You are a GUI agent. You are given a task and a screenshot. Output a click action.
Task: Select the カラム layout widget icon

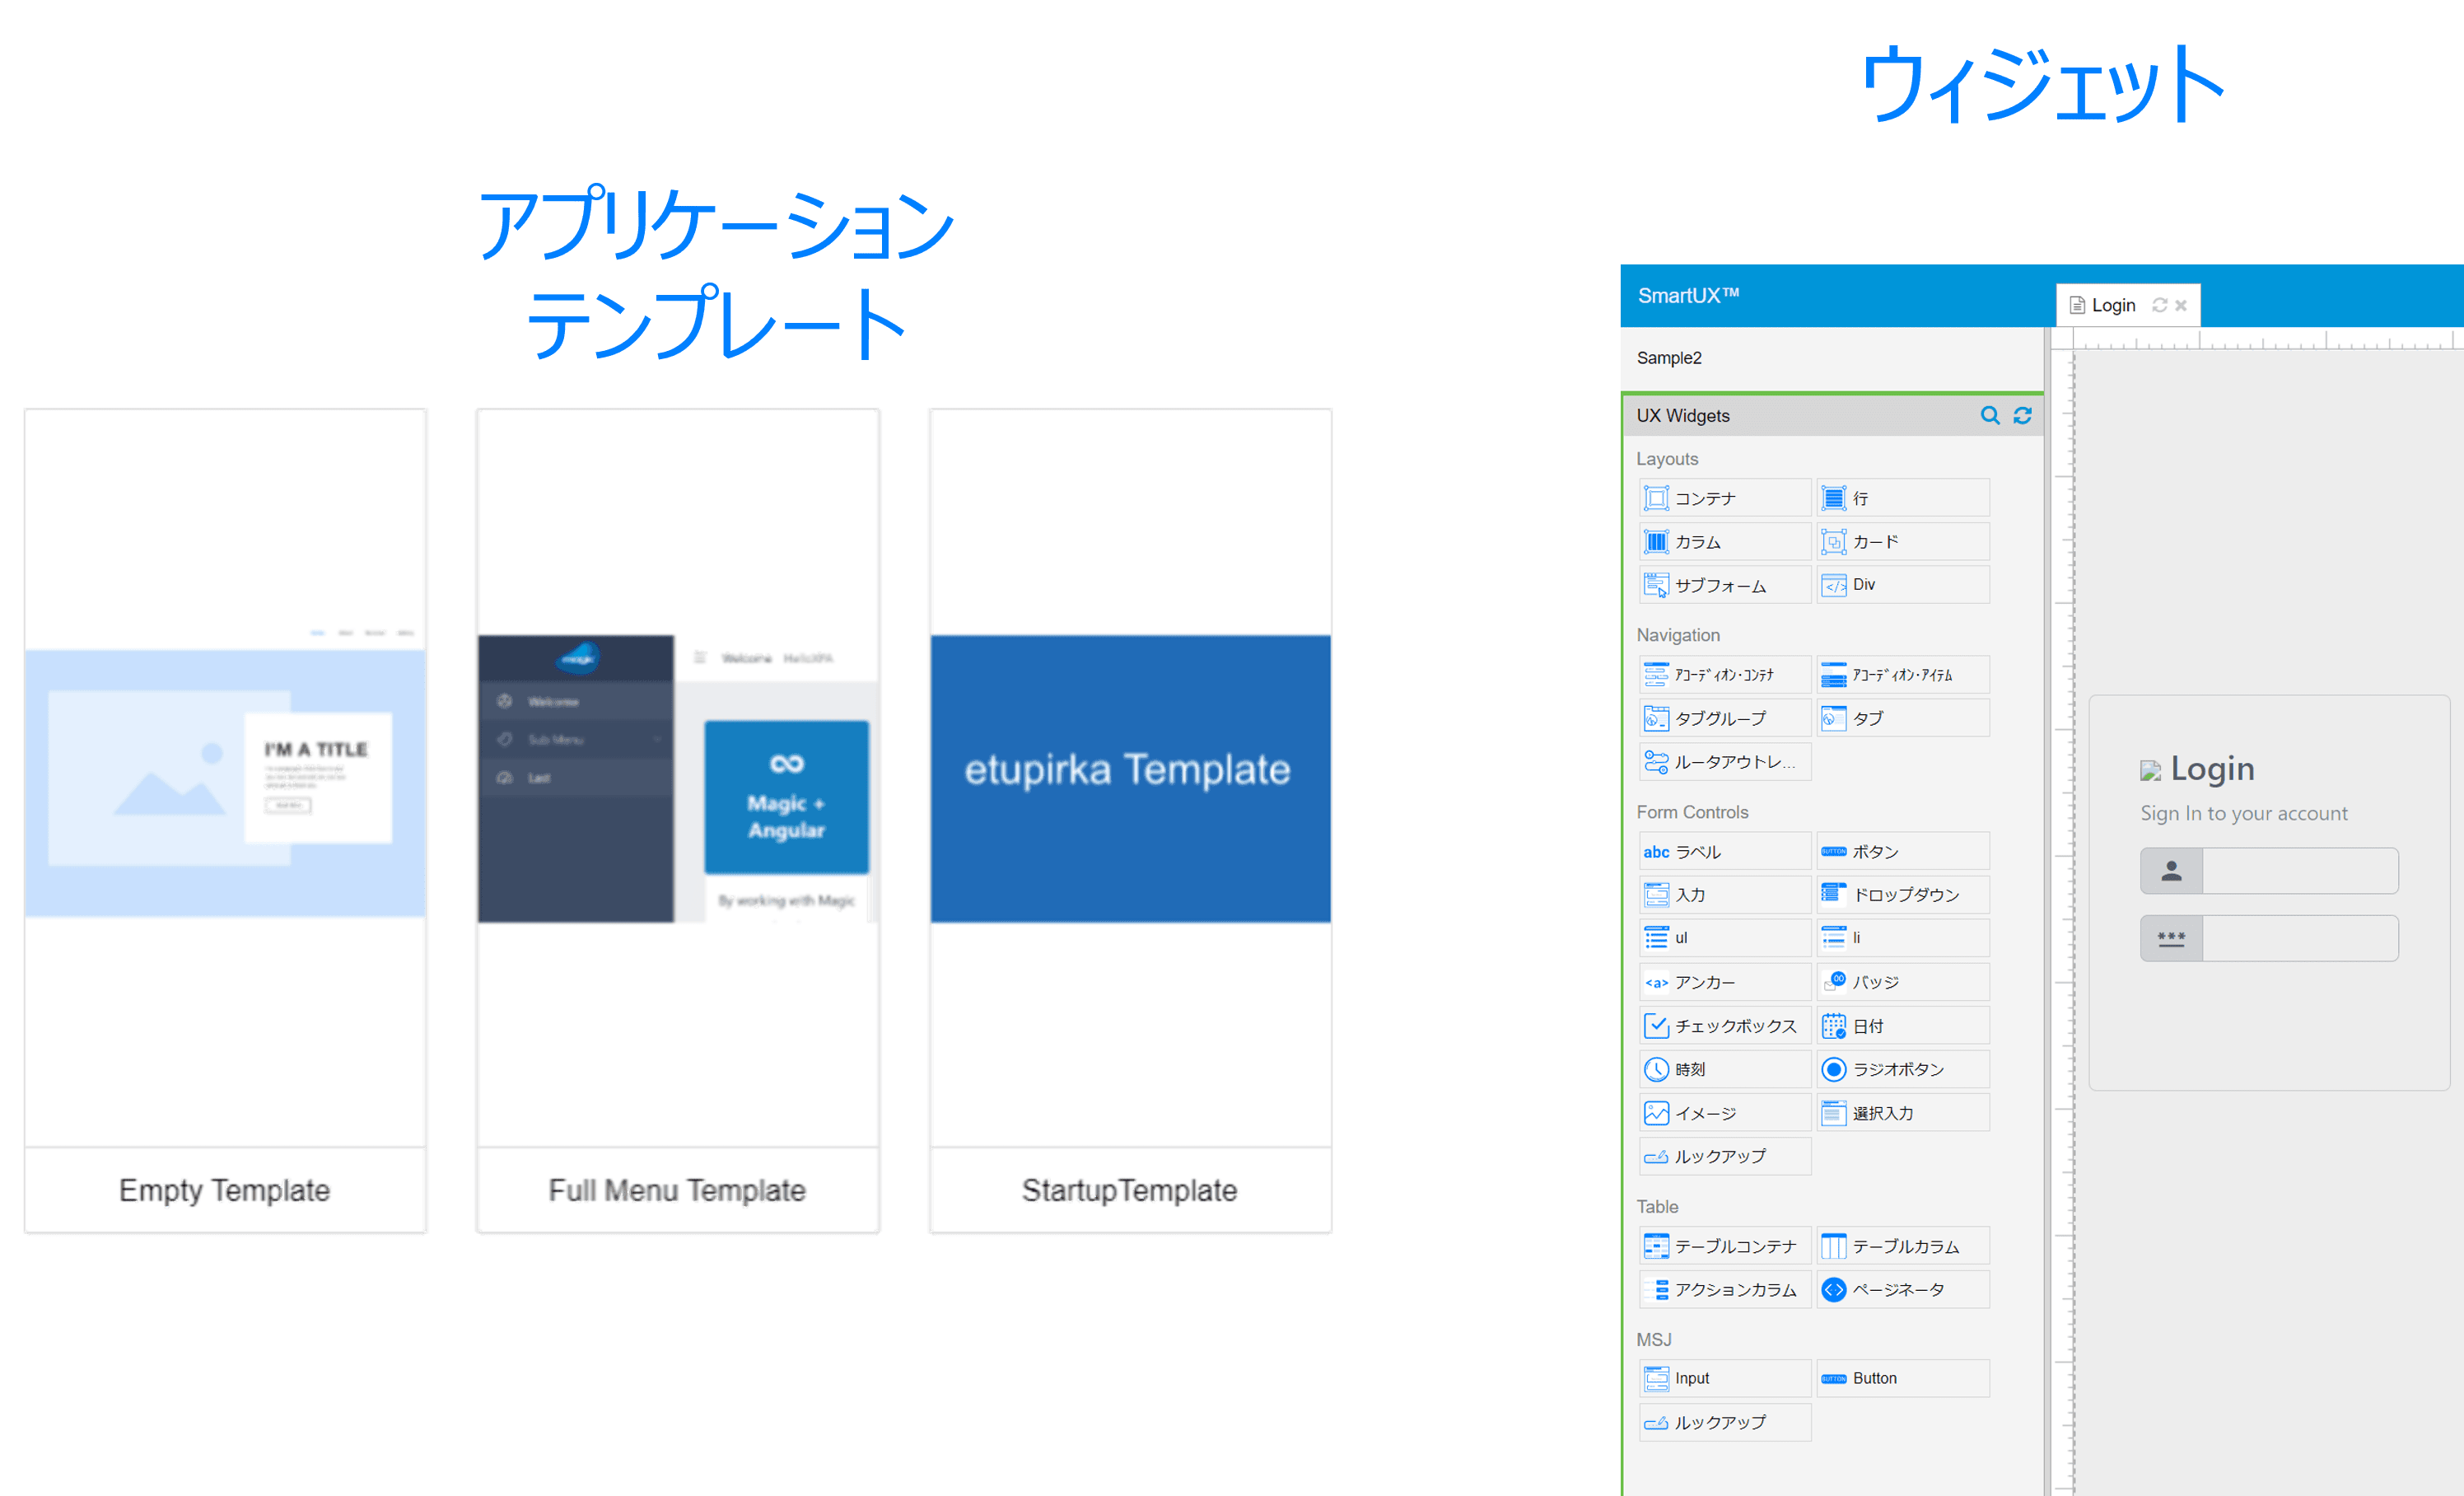[1654, 542]
